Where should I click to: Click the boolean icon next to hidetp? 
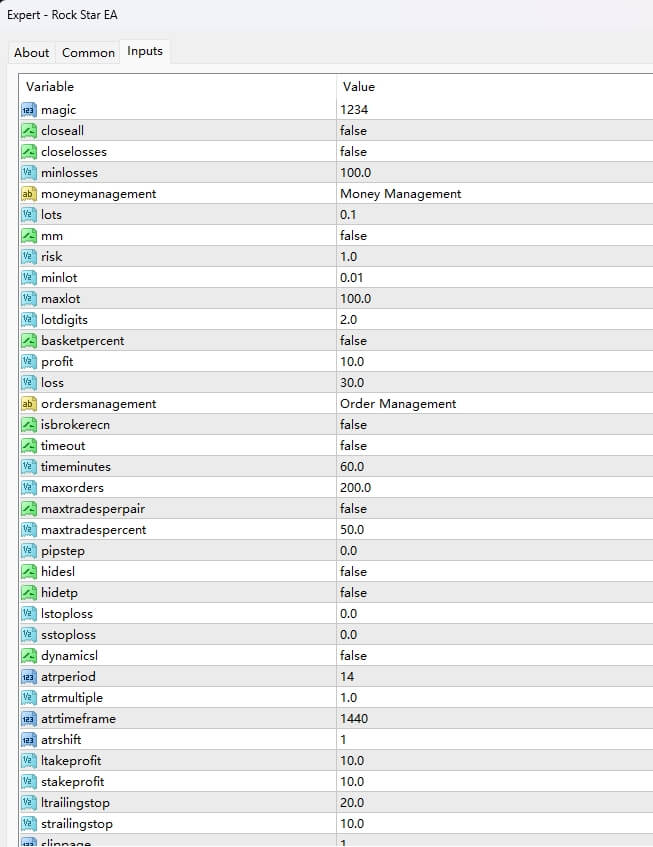click(x=29, y=593)
